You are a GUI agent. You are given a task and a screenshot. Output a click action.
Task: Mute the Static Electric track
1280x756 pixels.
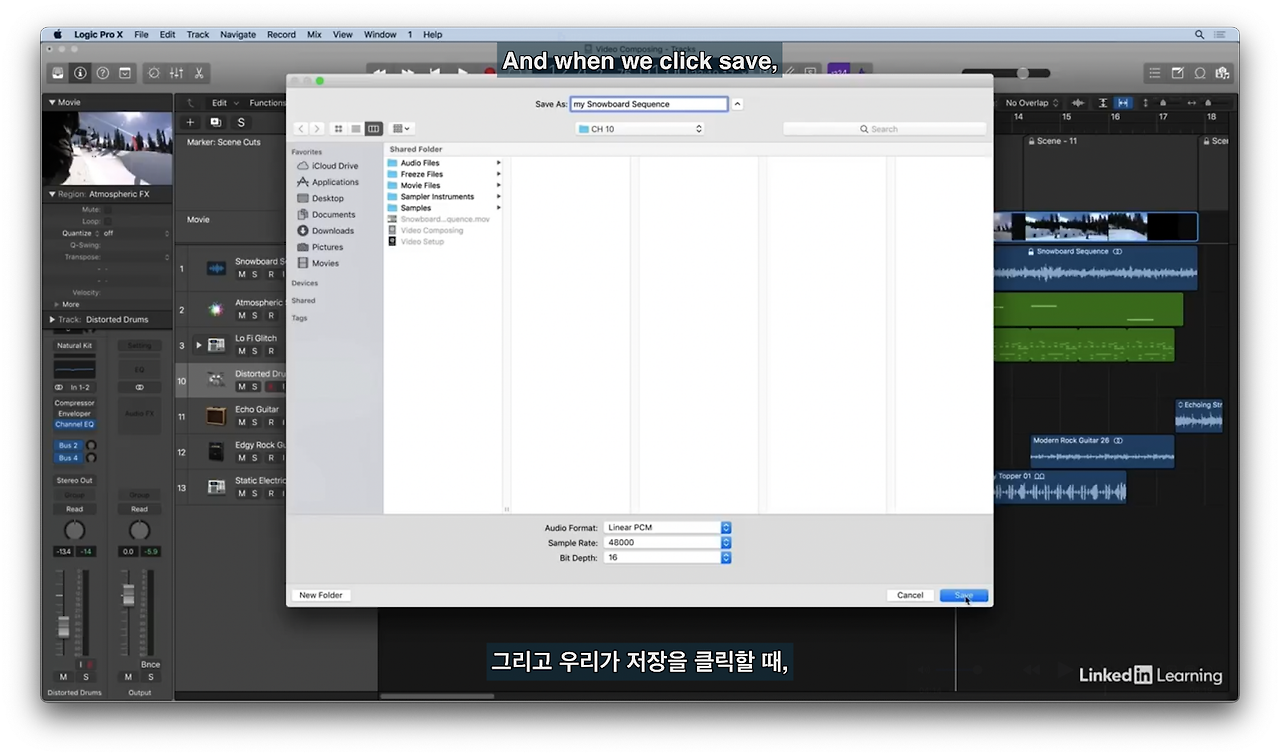[x=241, y=494]
